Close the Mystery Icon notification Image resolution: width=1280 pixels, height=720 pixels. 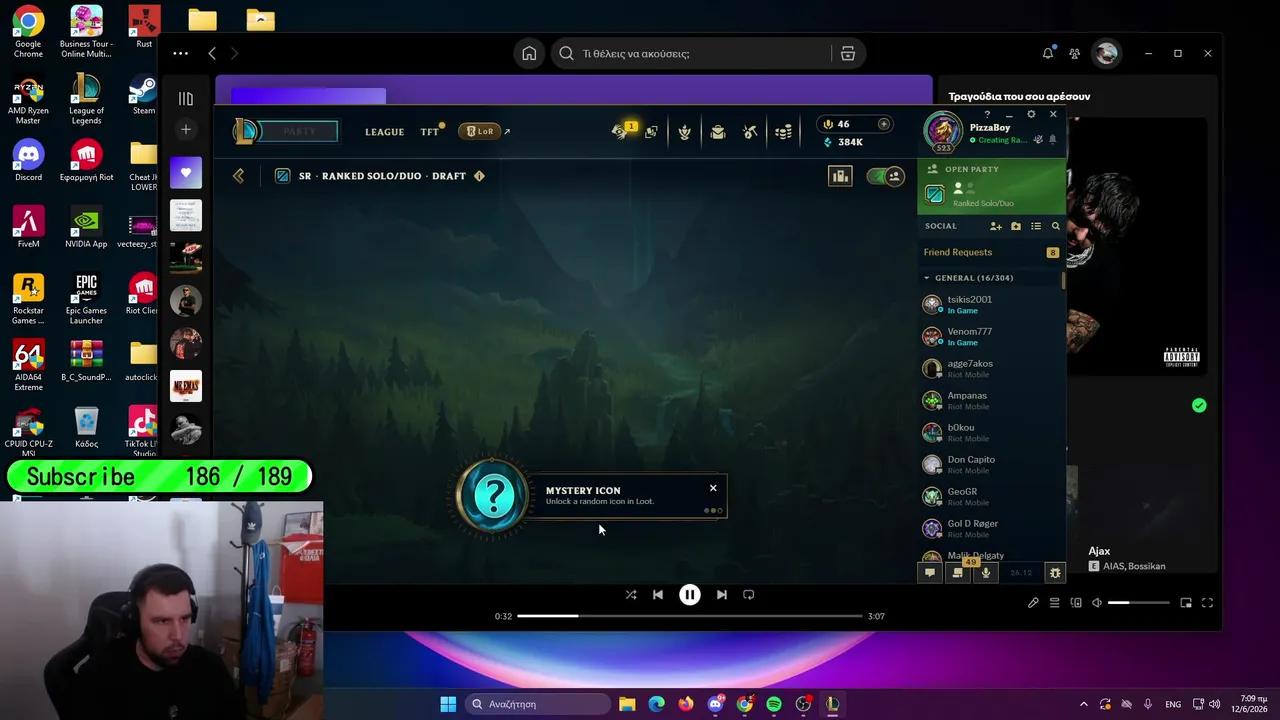click(713, 488)
